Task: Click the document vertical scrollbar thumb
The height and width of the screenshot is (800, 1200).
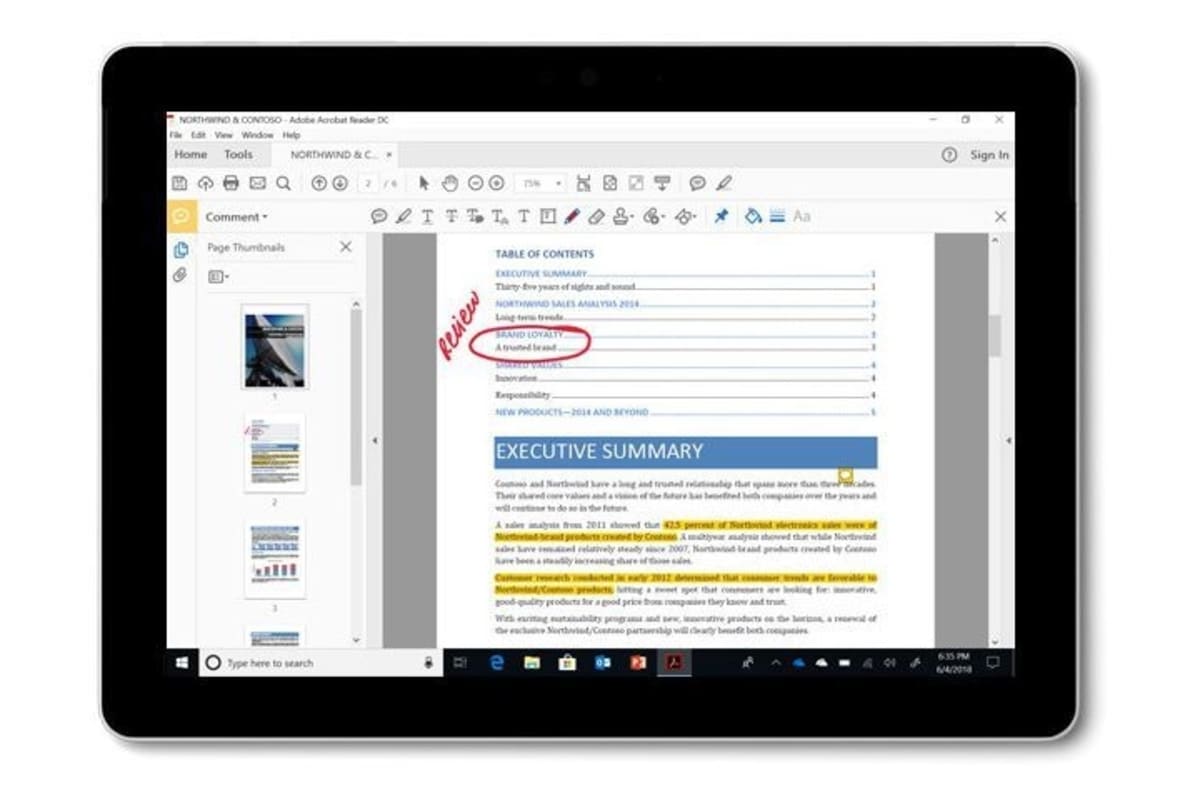Action: (994, 336)
